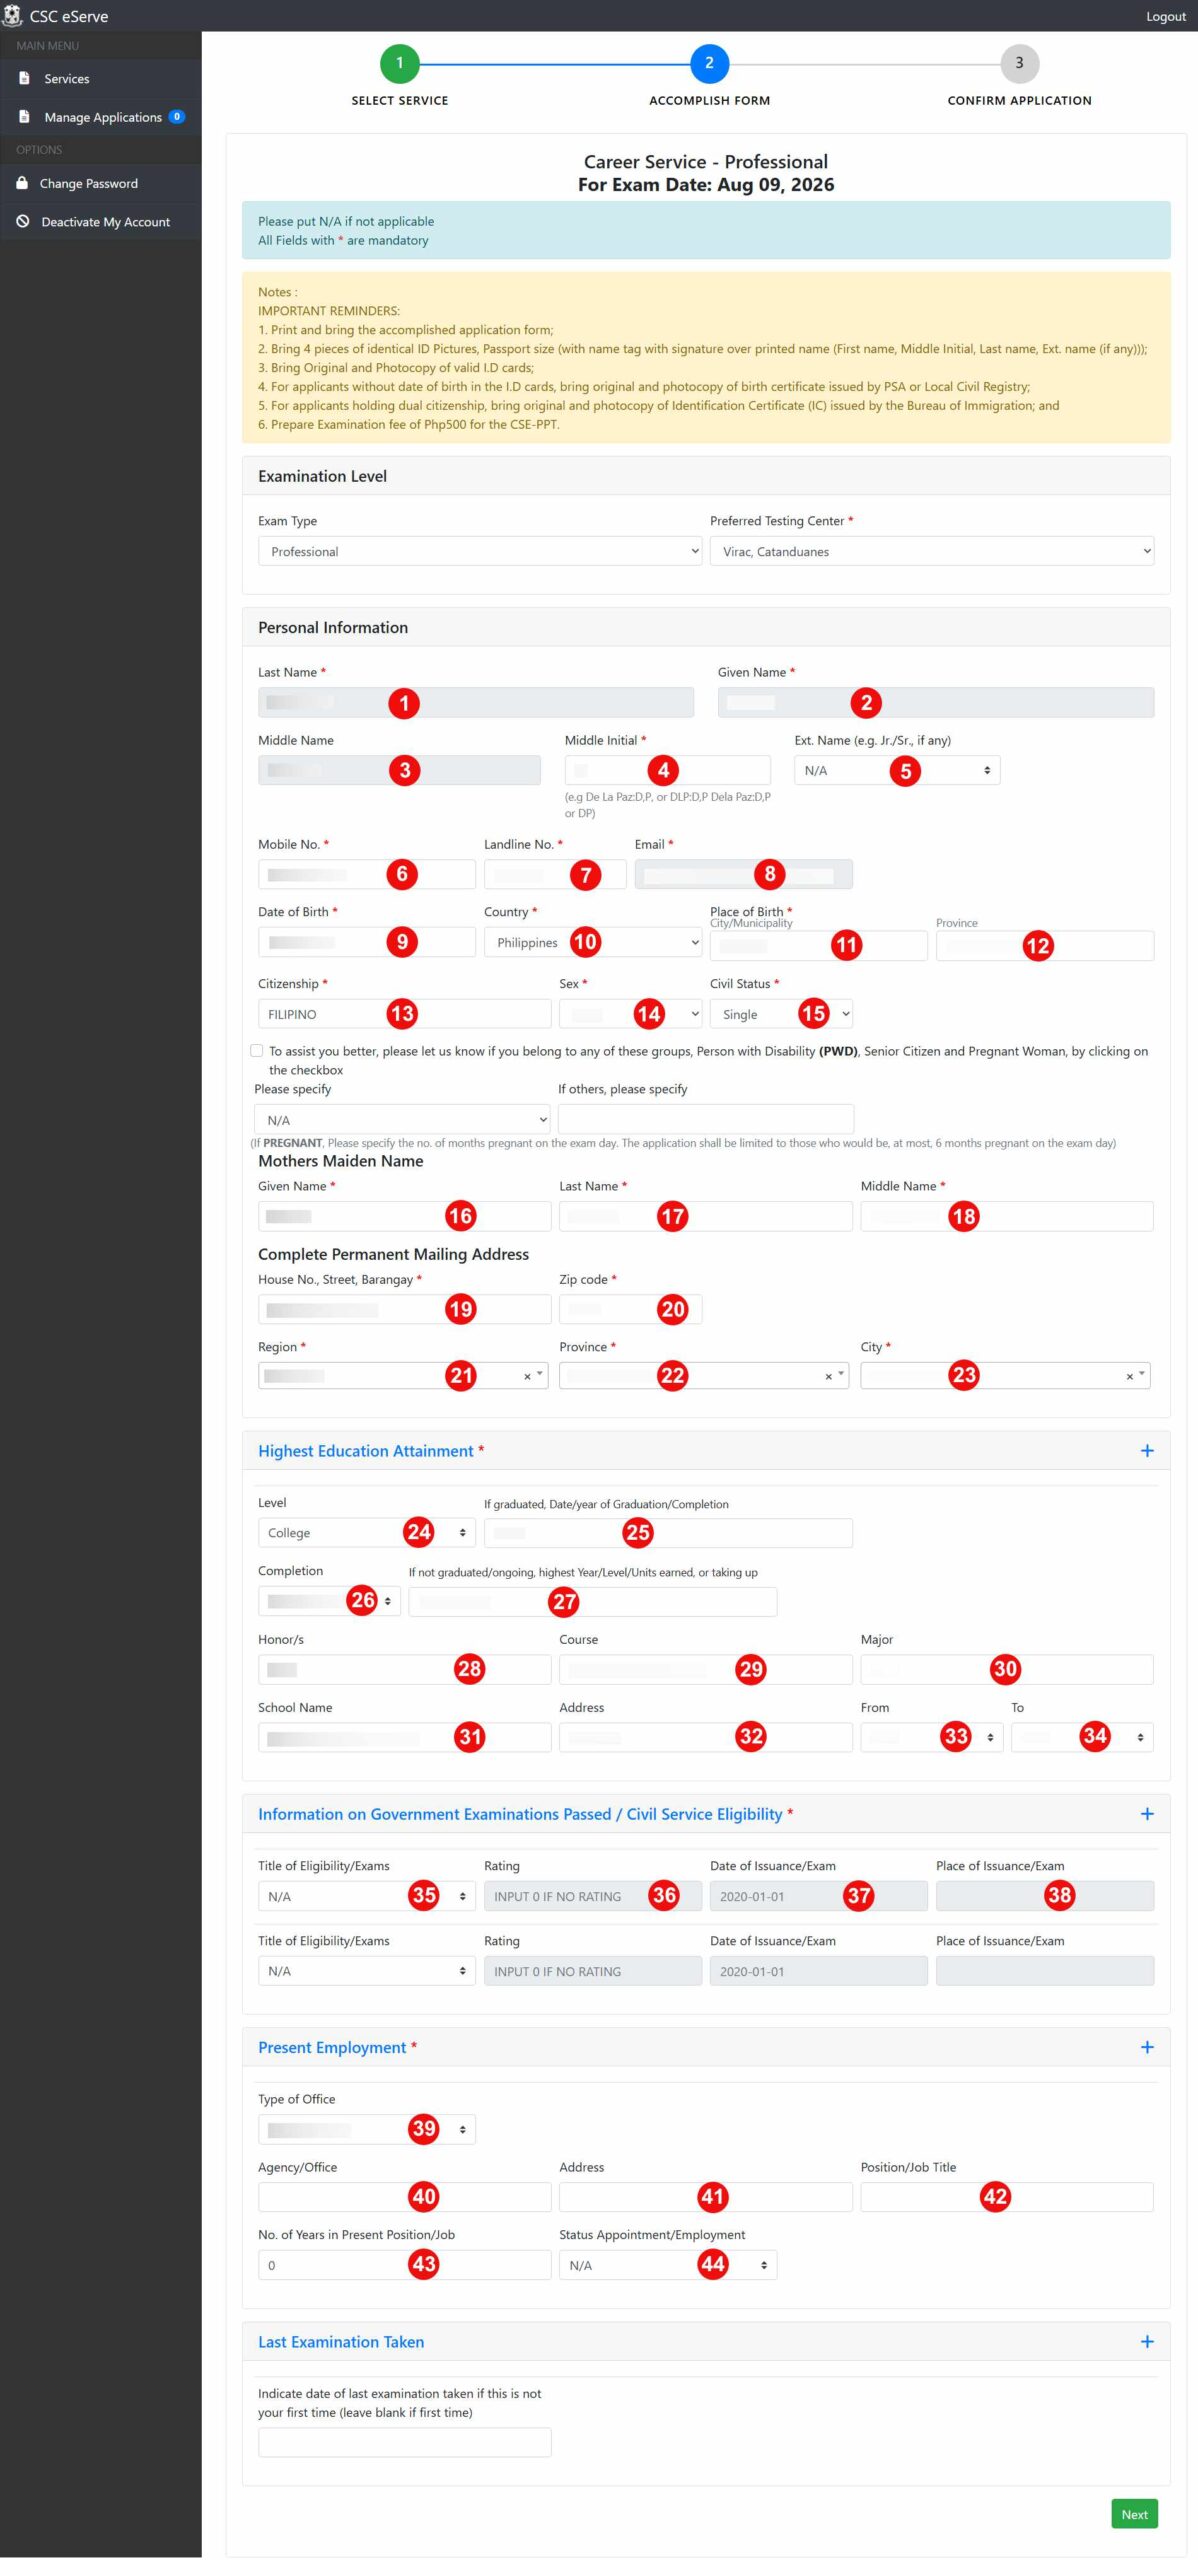
Task: Click the Agency/Office input field
Action: 404,2197
